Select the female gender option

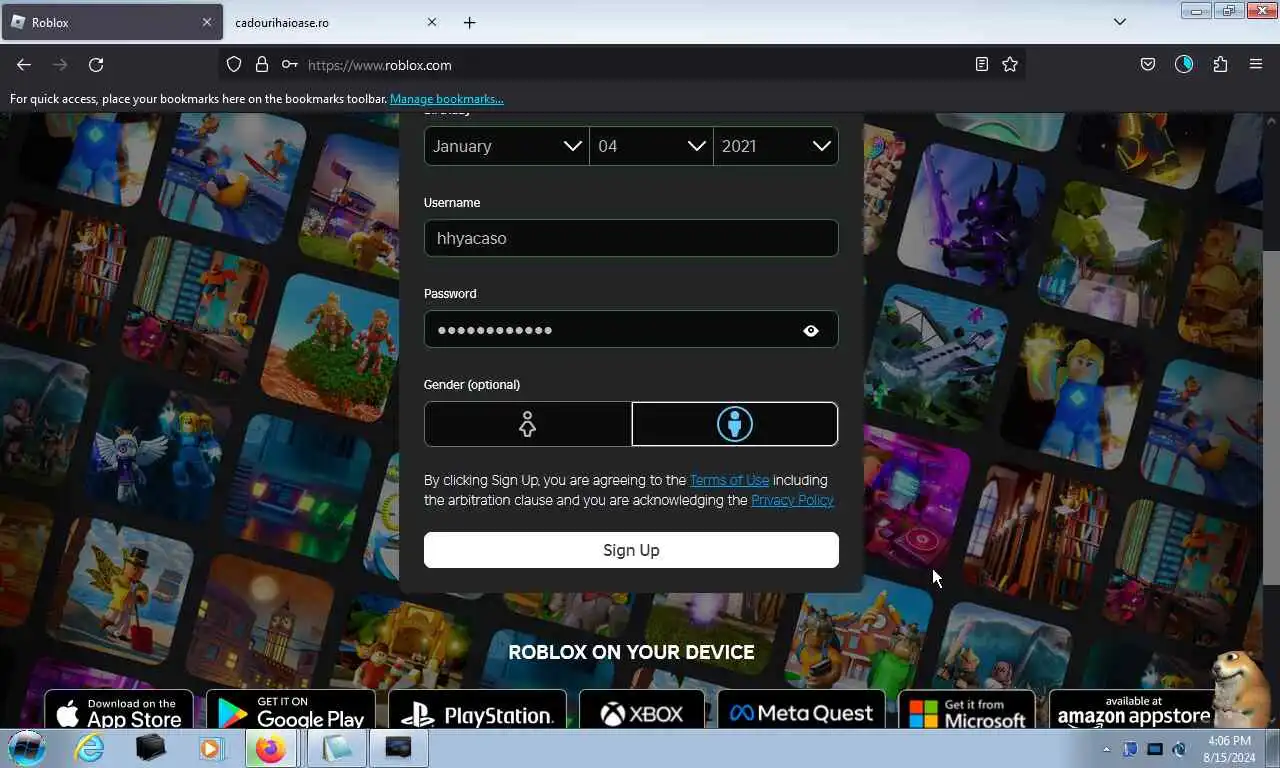click(528, 424)
